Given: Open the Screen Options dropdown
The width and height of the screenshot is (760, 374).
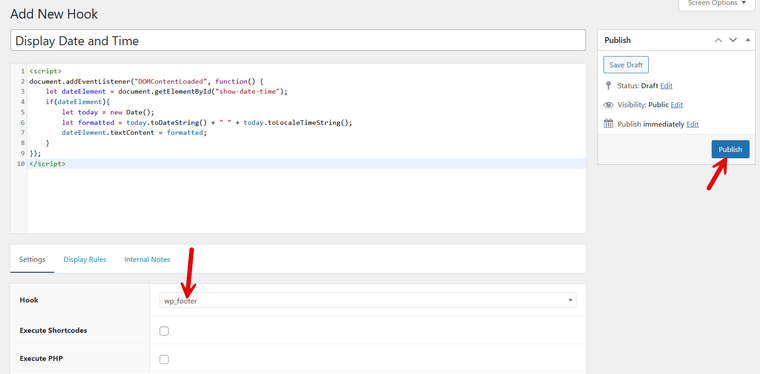Looking at the screenshot, I should coord(717,3).
